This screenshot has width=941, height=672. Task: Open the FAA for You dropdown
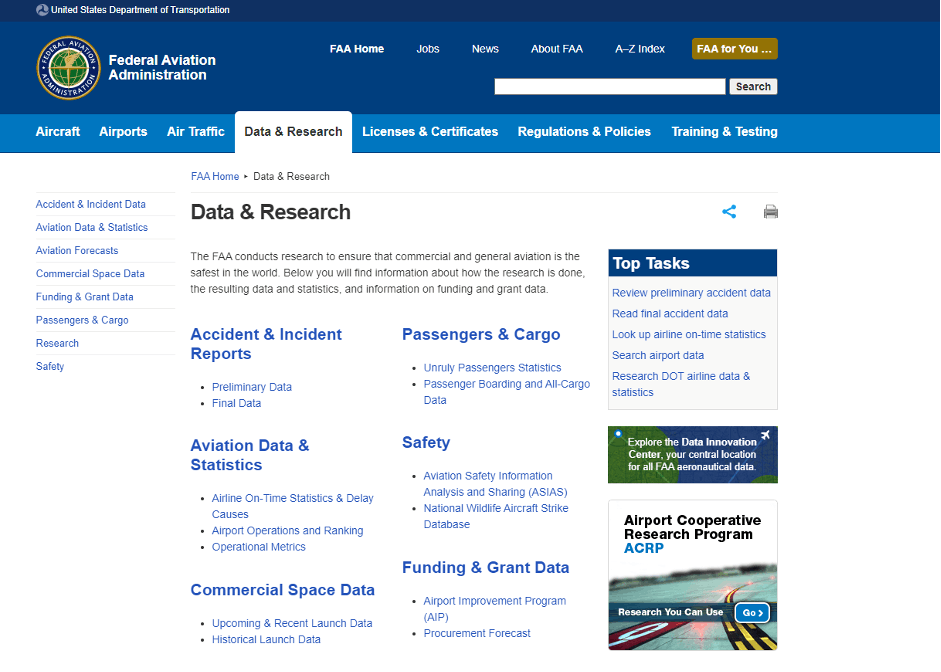pyautogui.click(x=735, y=49)
